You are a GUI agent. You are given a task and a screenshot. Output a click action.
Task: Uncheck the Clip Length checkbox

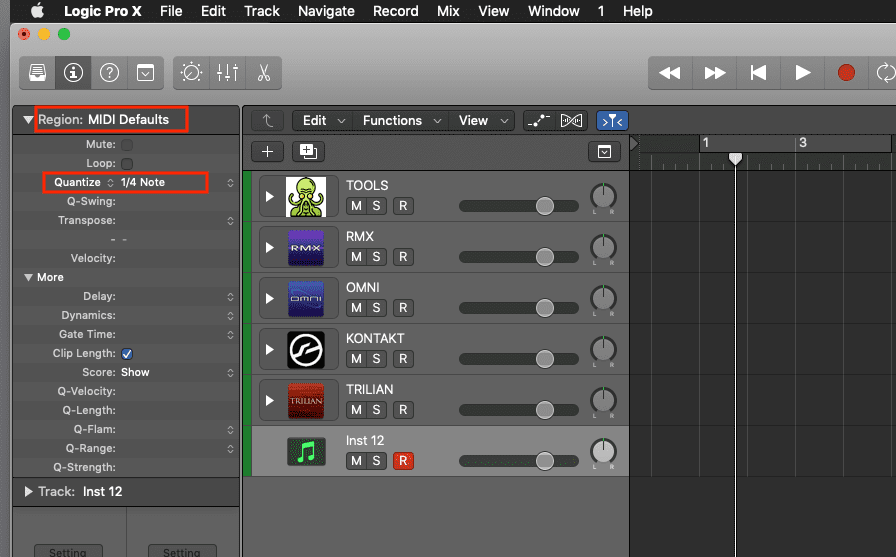127,354
